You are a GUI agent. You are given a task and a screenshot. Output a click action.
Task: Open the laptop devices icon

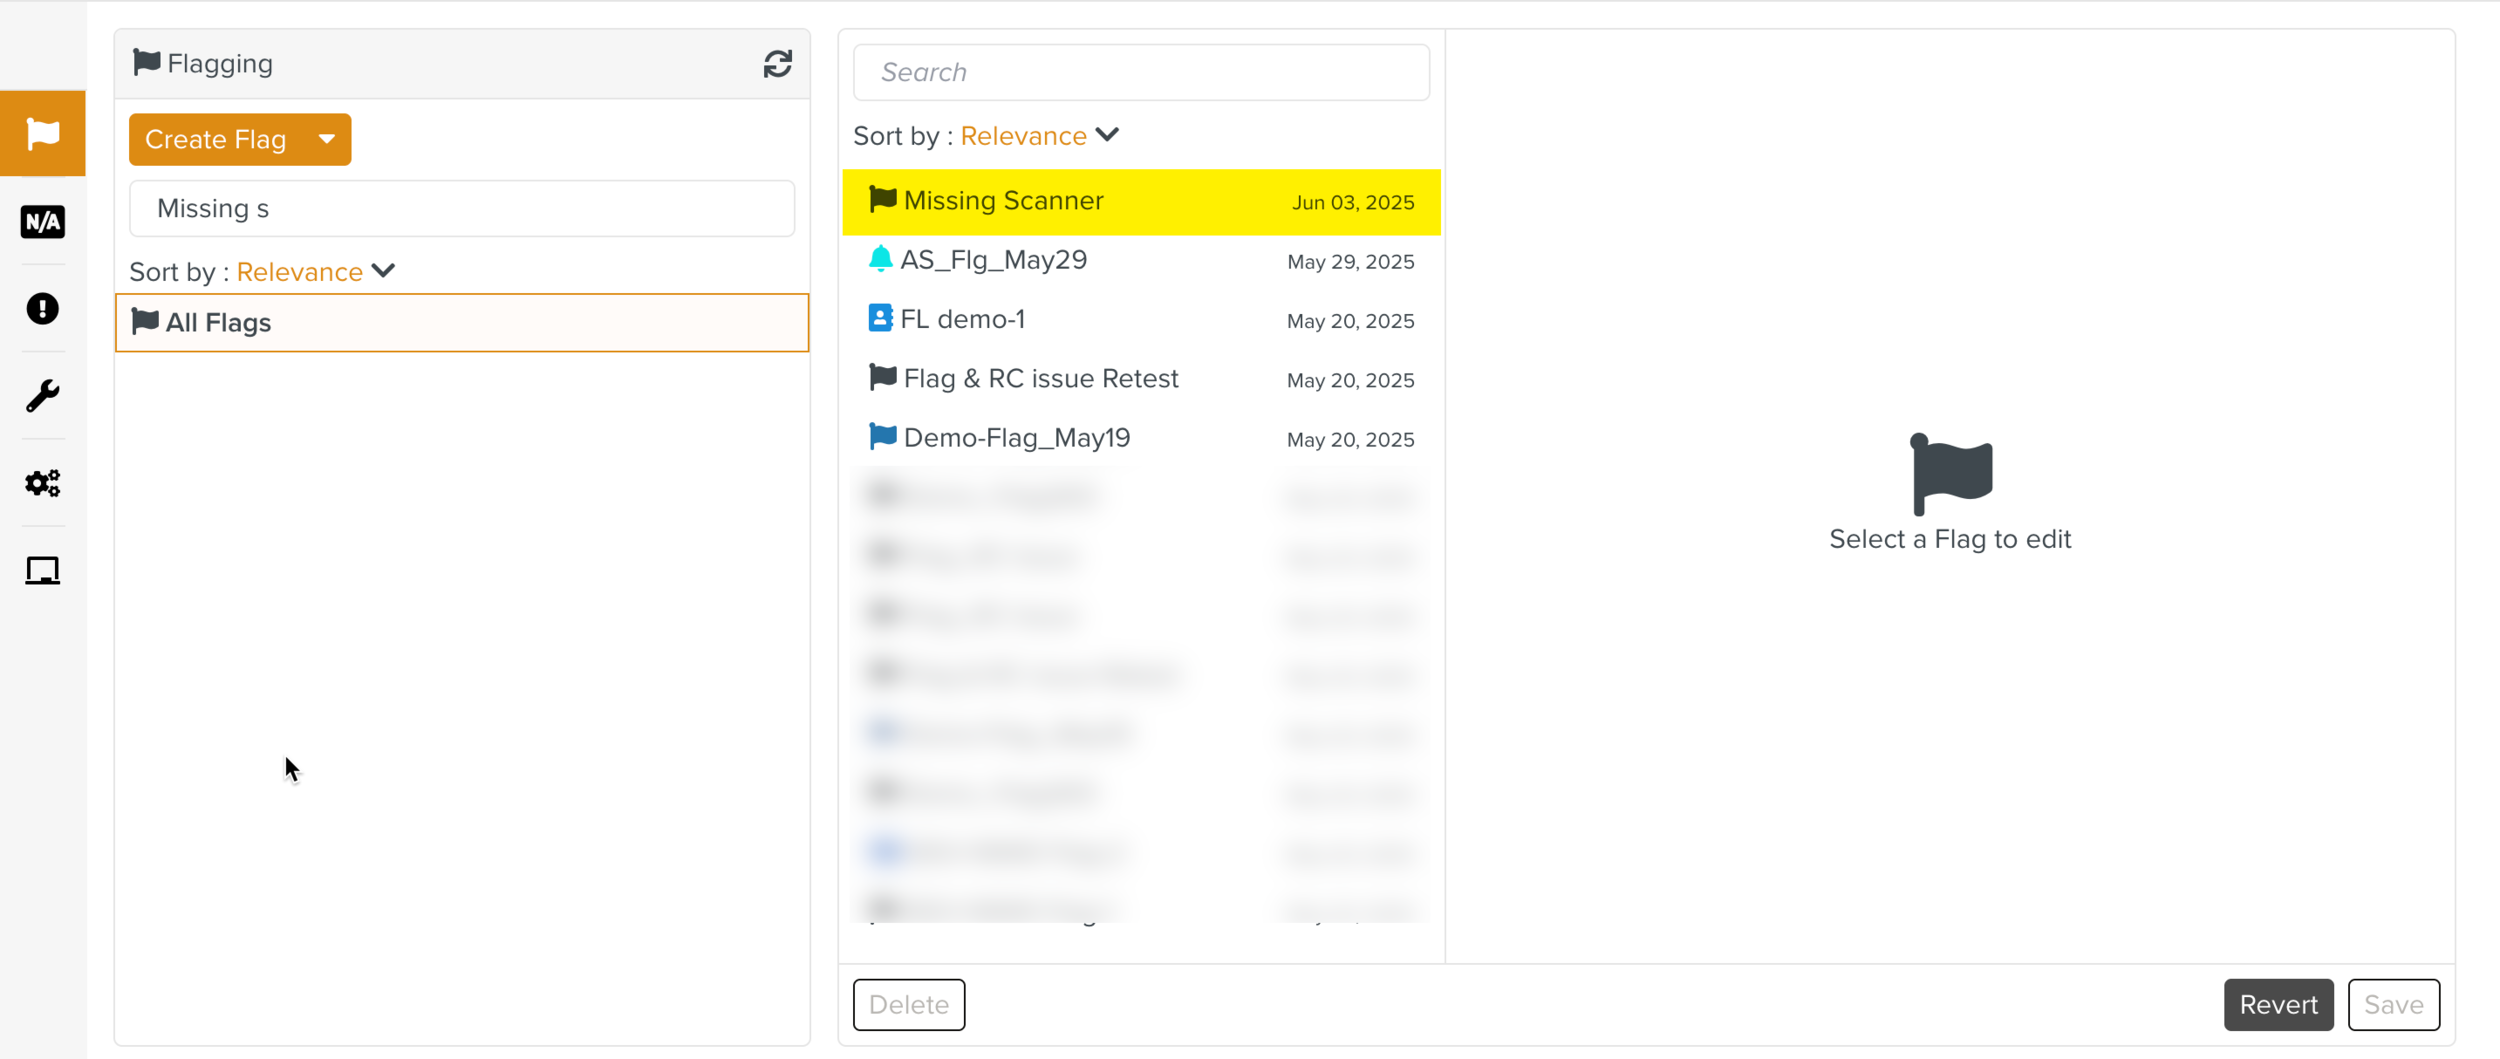[43, 571]
